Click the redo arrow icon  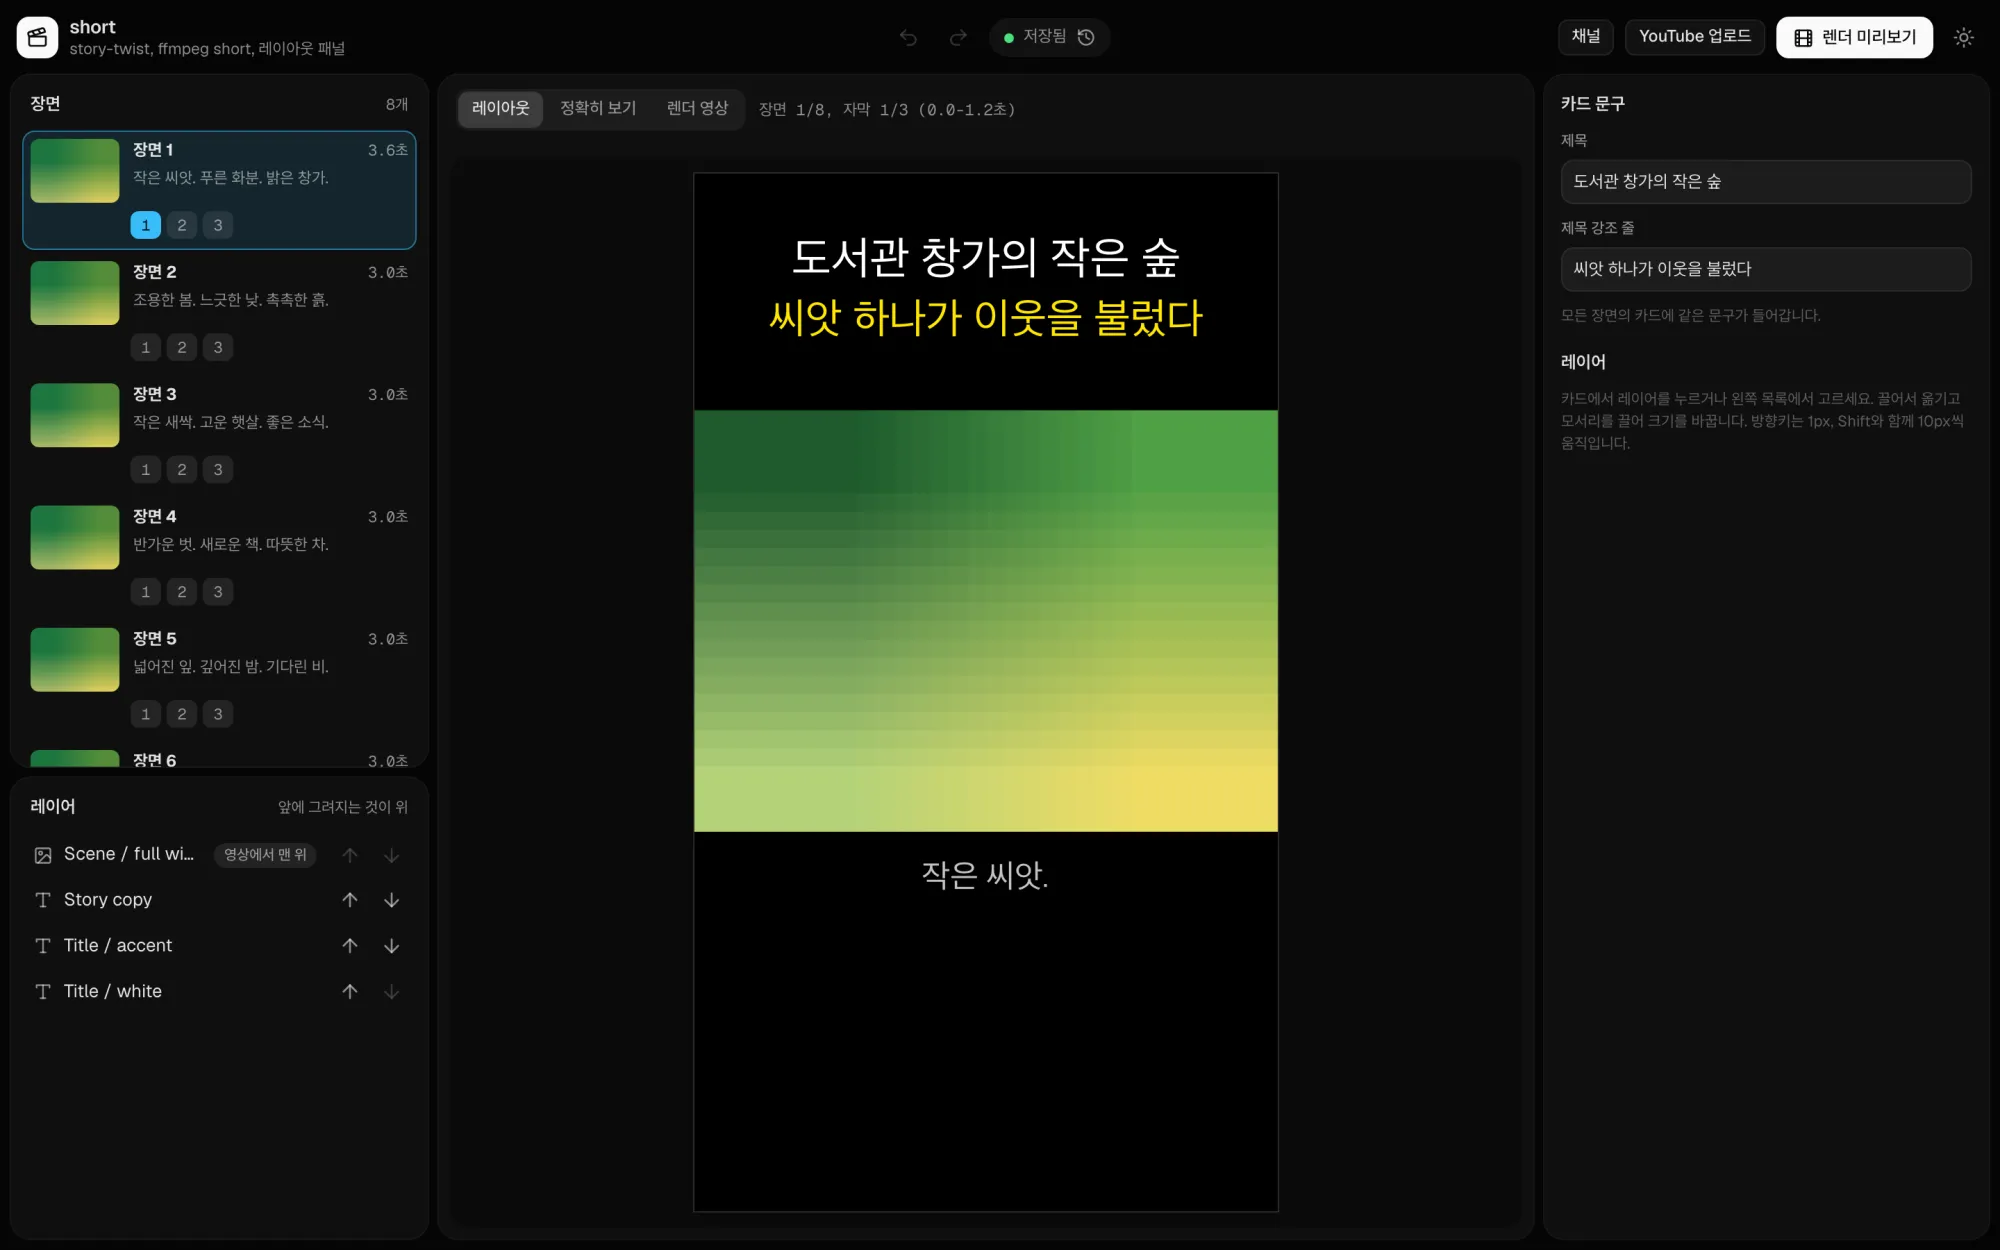pos(958,37)
